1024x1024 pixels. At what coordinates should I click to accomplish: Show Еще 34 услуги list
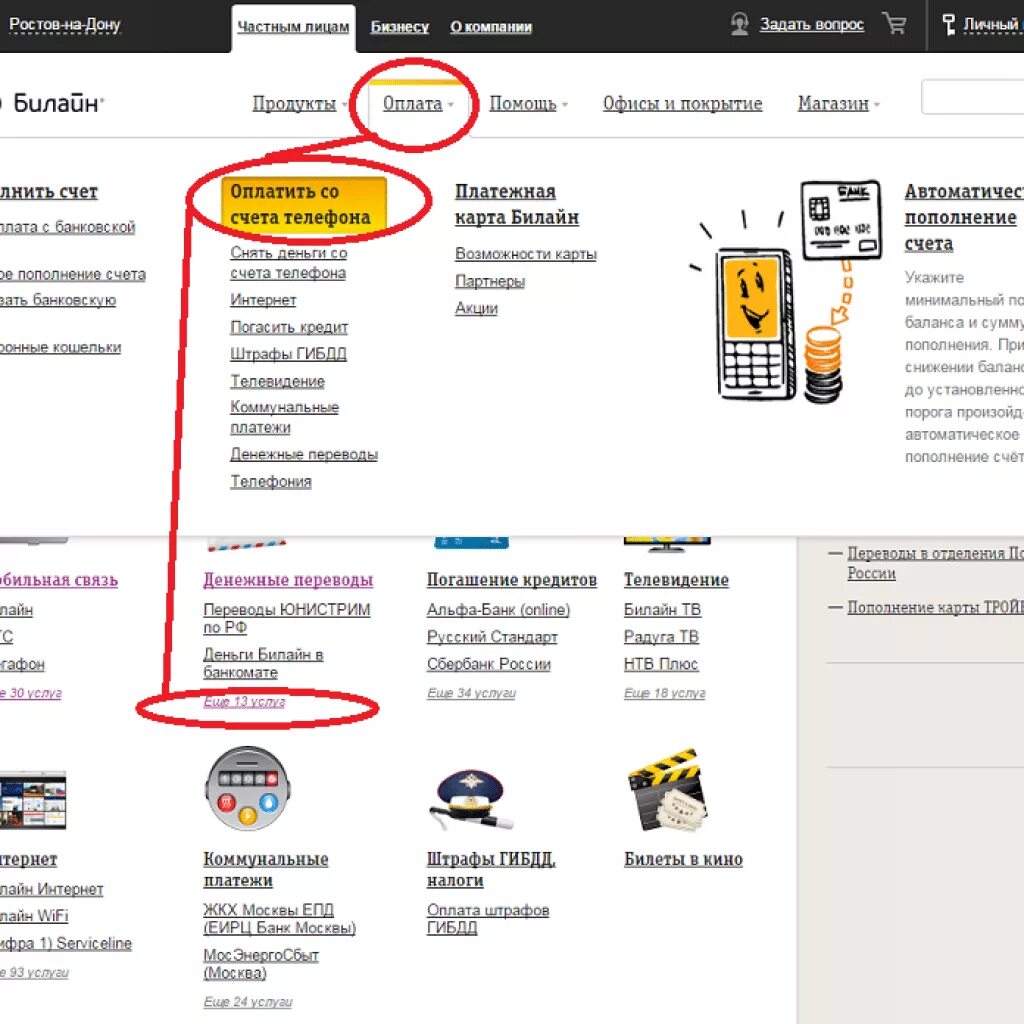[x=471, y=693]
